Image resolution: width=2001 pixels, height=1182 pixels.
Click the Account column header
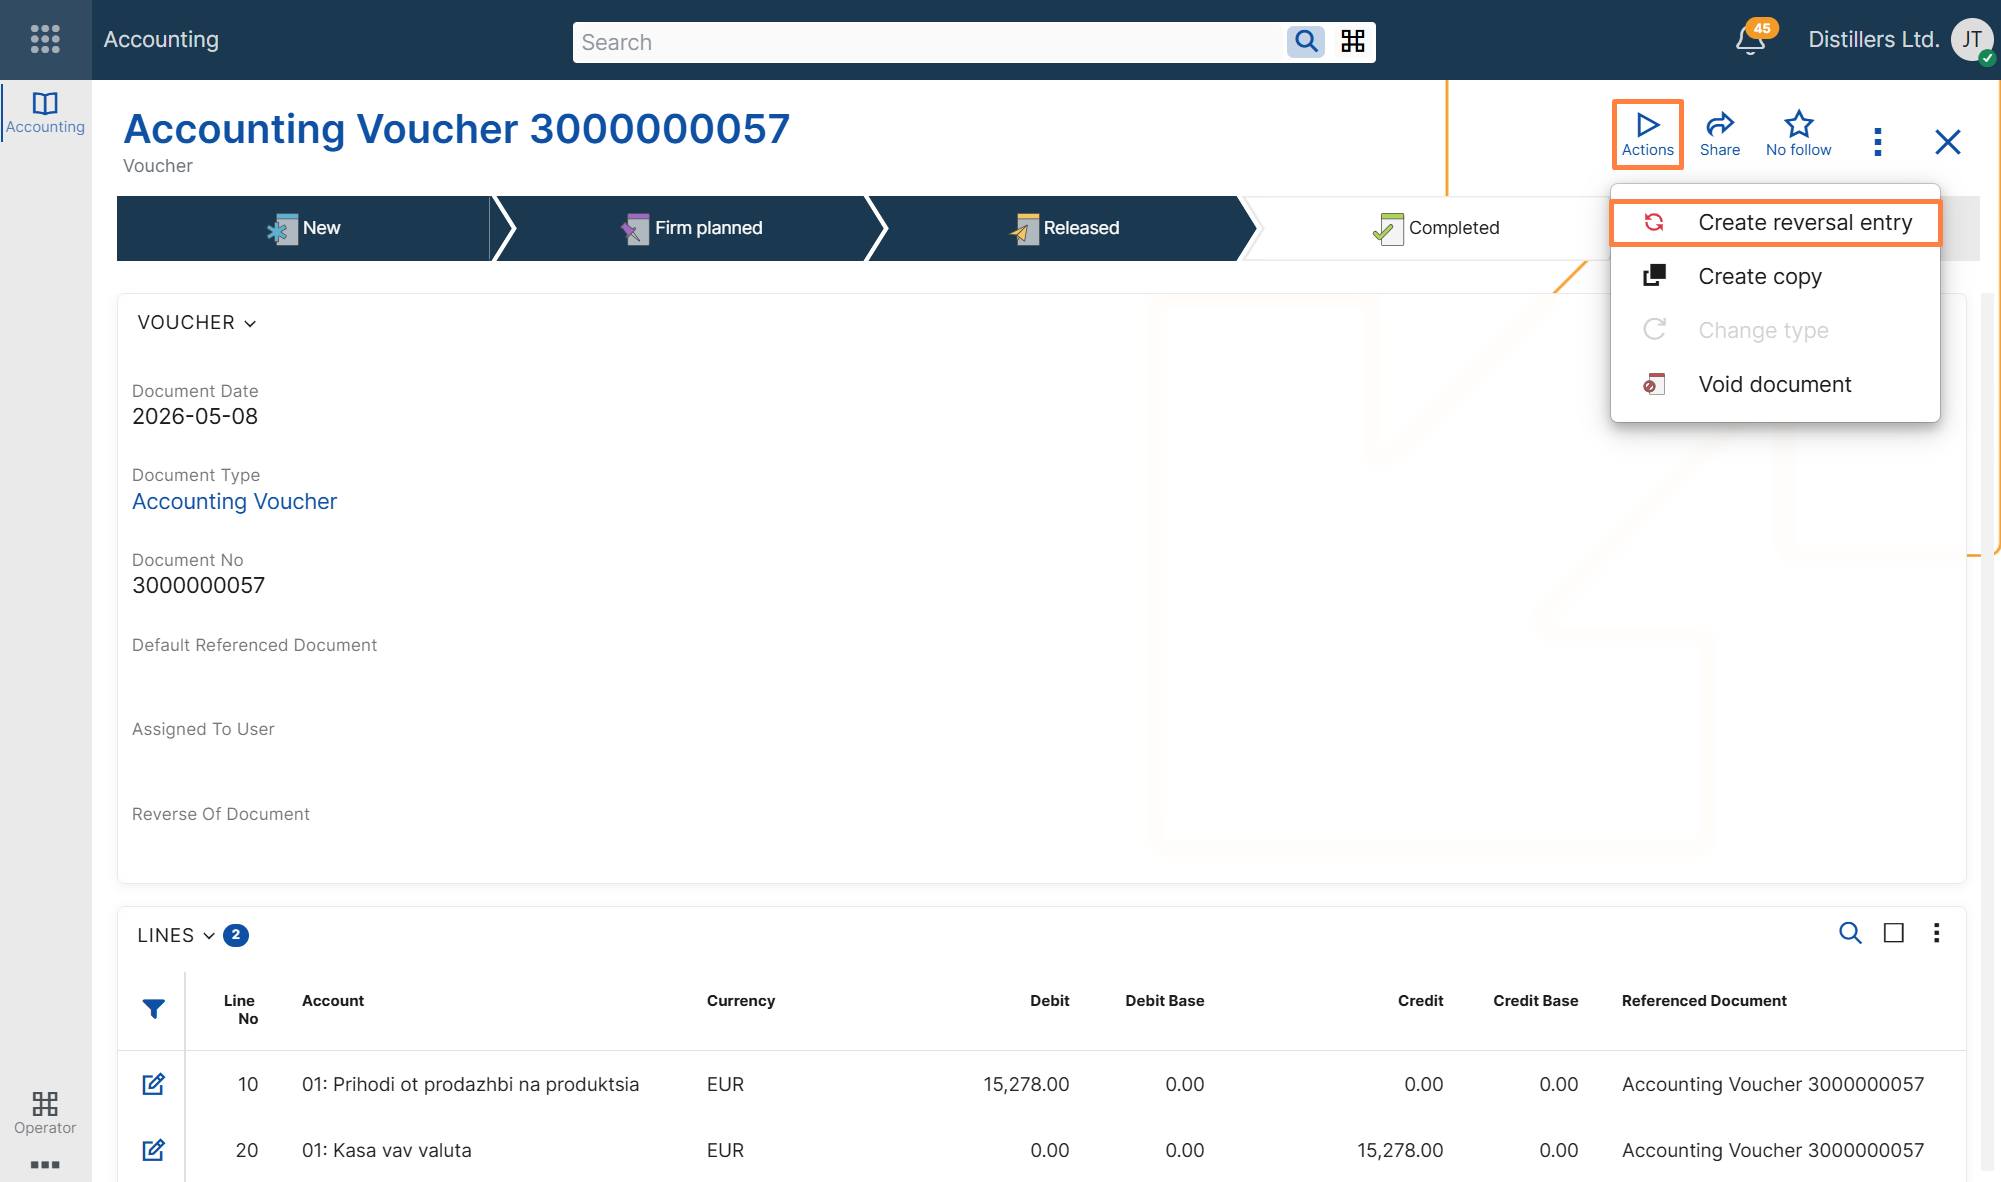click(333, 1000)
